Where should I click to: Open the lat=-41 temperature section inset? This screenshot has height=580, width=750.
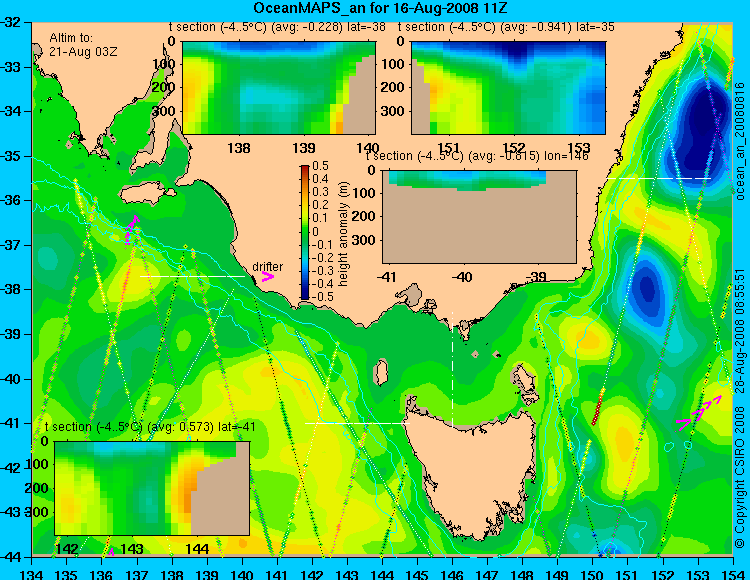[x=152, y=488]
